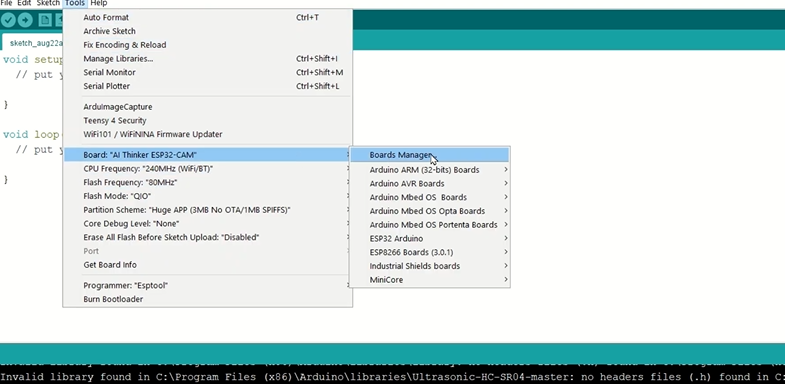Viewport: 785px width, 384px height.
Task: Select ArduImageCapture tool
Action: 208,107
